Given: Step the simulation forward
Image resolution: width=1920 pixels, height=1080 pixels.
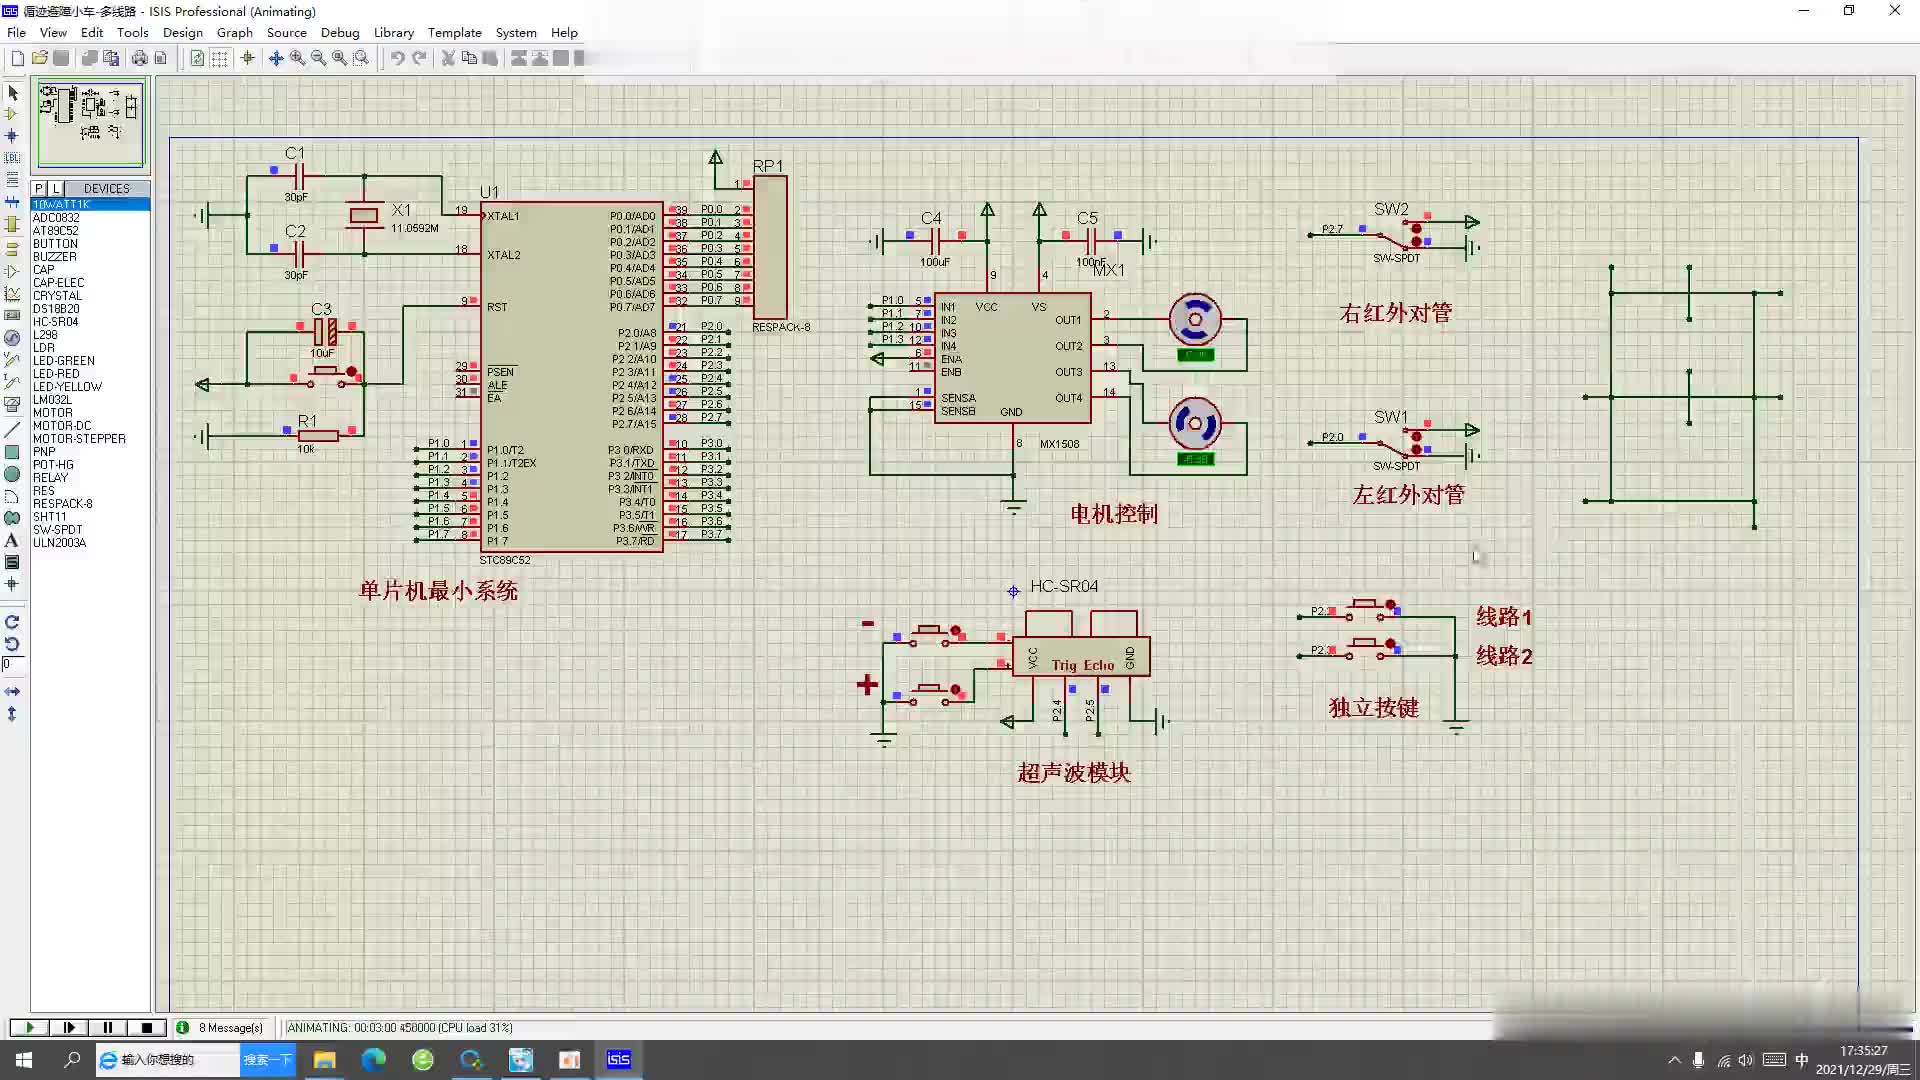Looking at the screenshot, I should click(68, 1027).
